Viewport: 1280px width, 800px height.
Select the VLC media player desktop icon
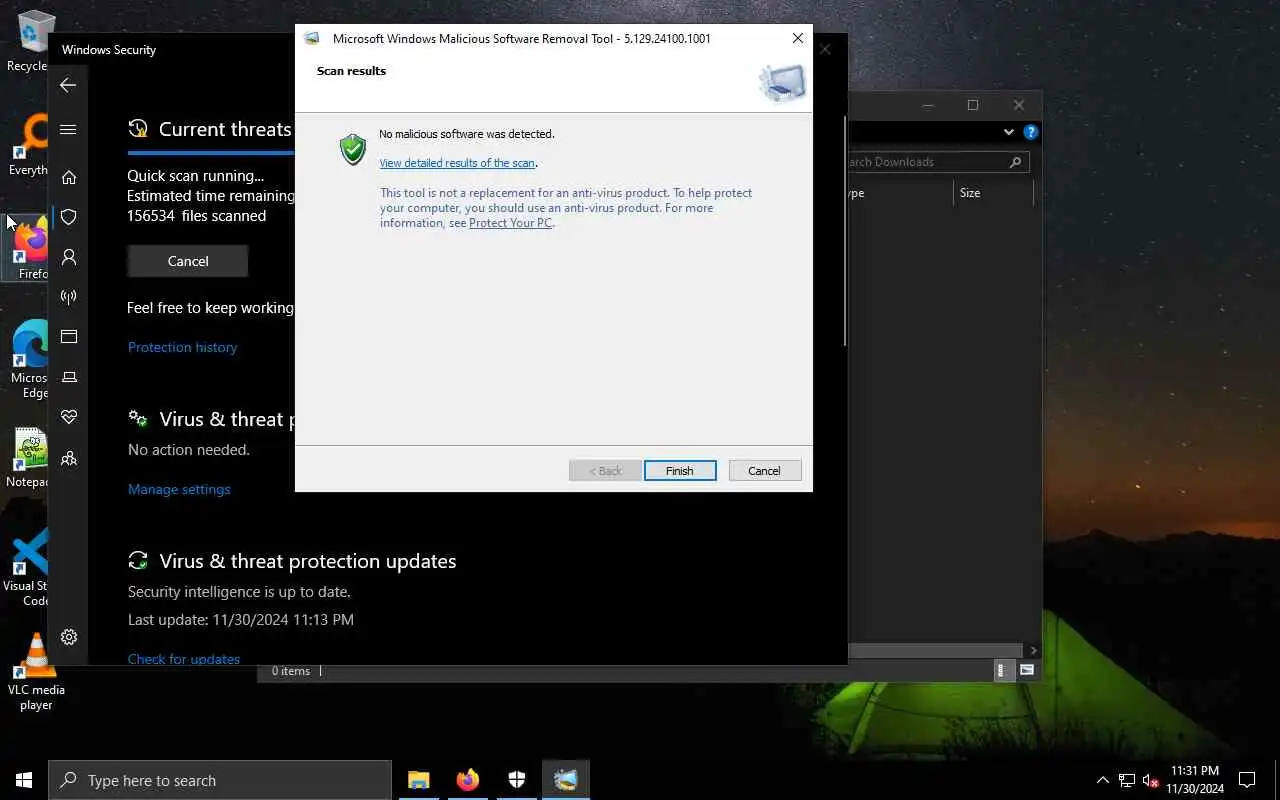36,672
